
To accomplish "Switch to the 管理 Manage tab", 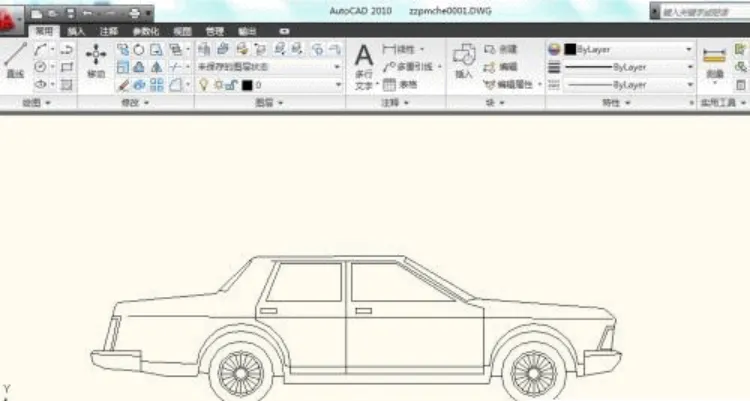I will click(x=215, y=31).
